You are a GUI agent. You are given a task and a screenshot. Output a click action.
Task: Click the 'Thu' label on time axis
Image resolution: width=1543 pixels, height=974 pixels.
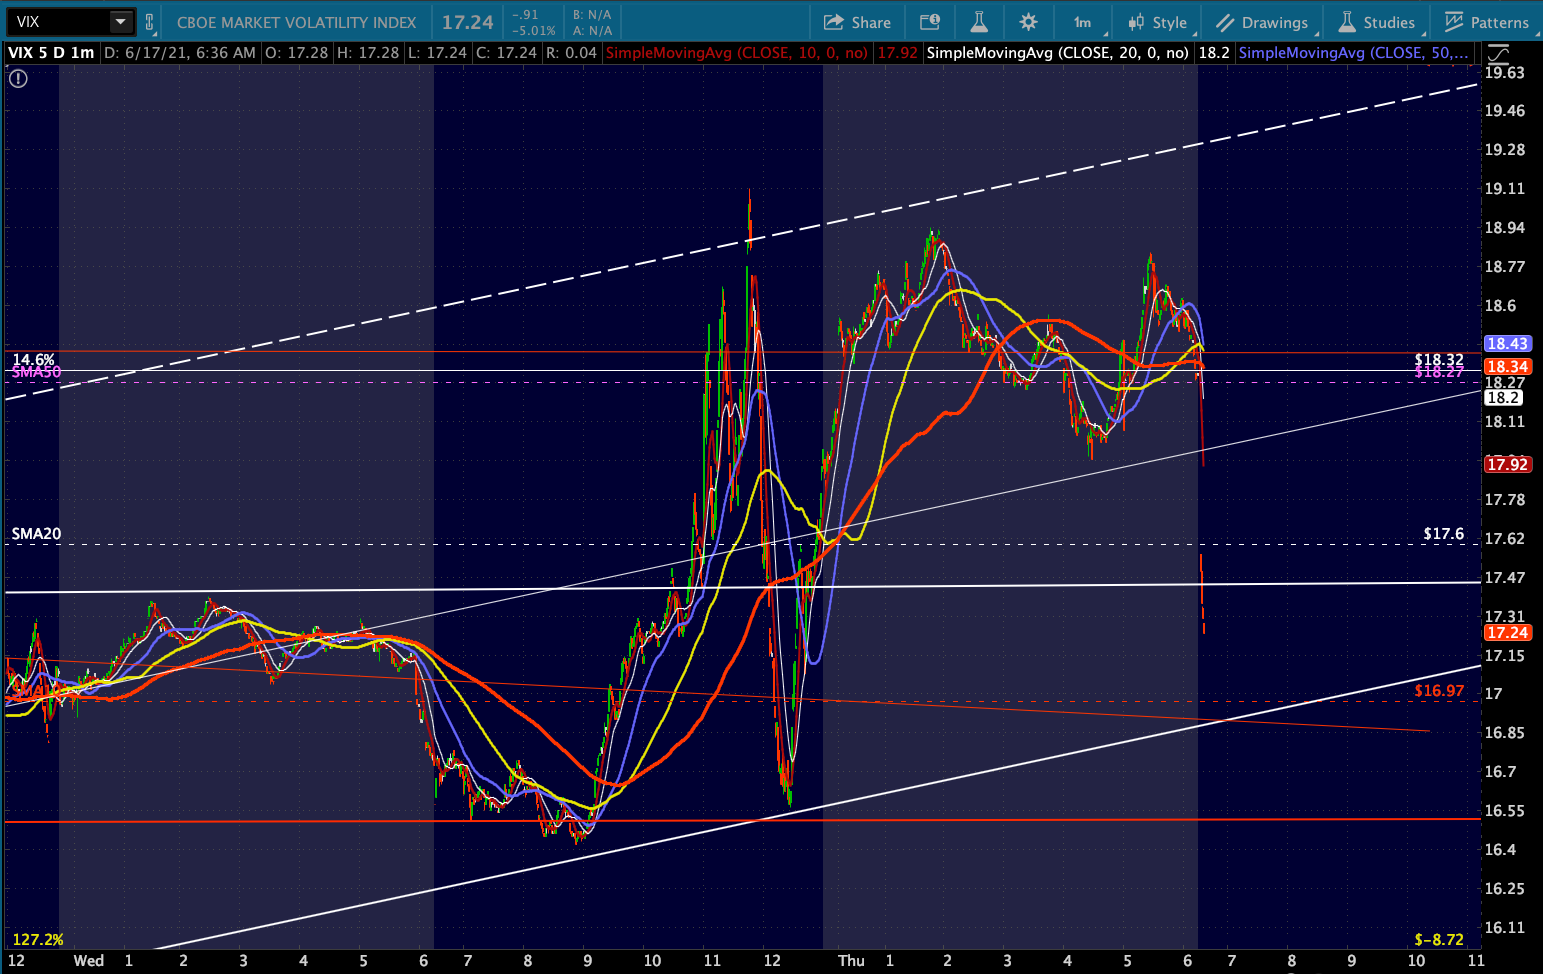[x=851, y=961]
